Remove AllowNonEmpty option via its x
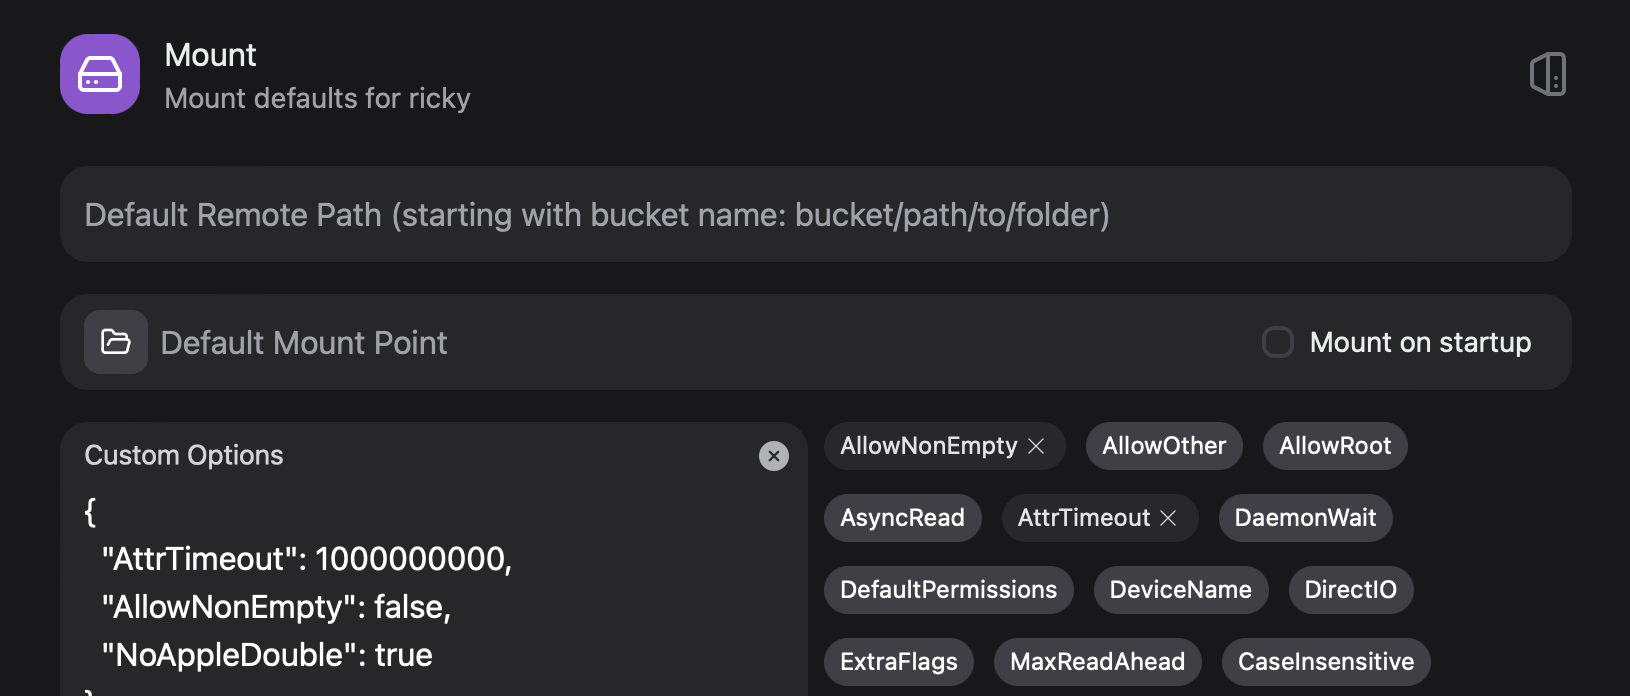Image resolution: width=1630 pixels, height=696 pixels. click(1037, 446)
